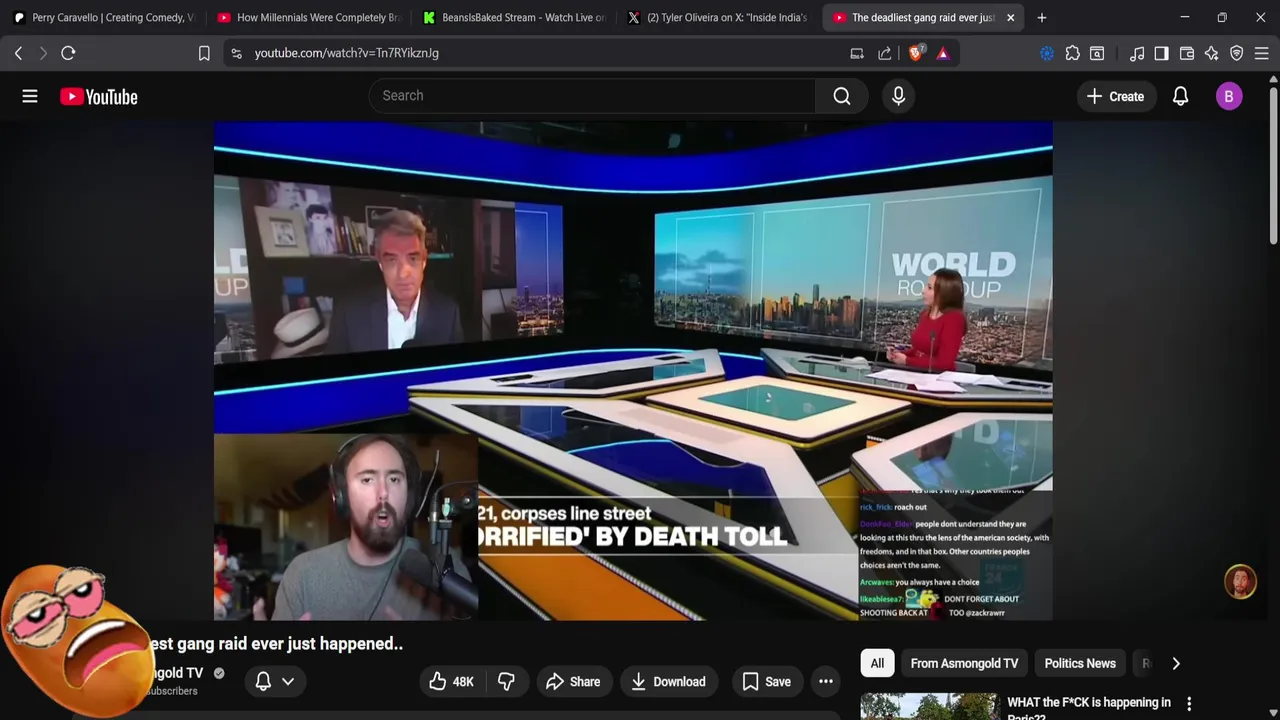Click the search magnifier button
Viewport: 1280px width, 720px height.
(842, 96)
